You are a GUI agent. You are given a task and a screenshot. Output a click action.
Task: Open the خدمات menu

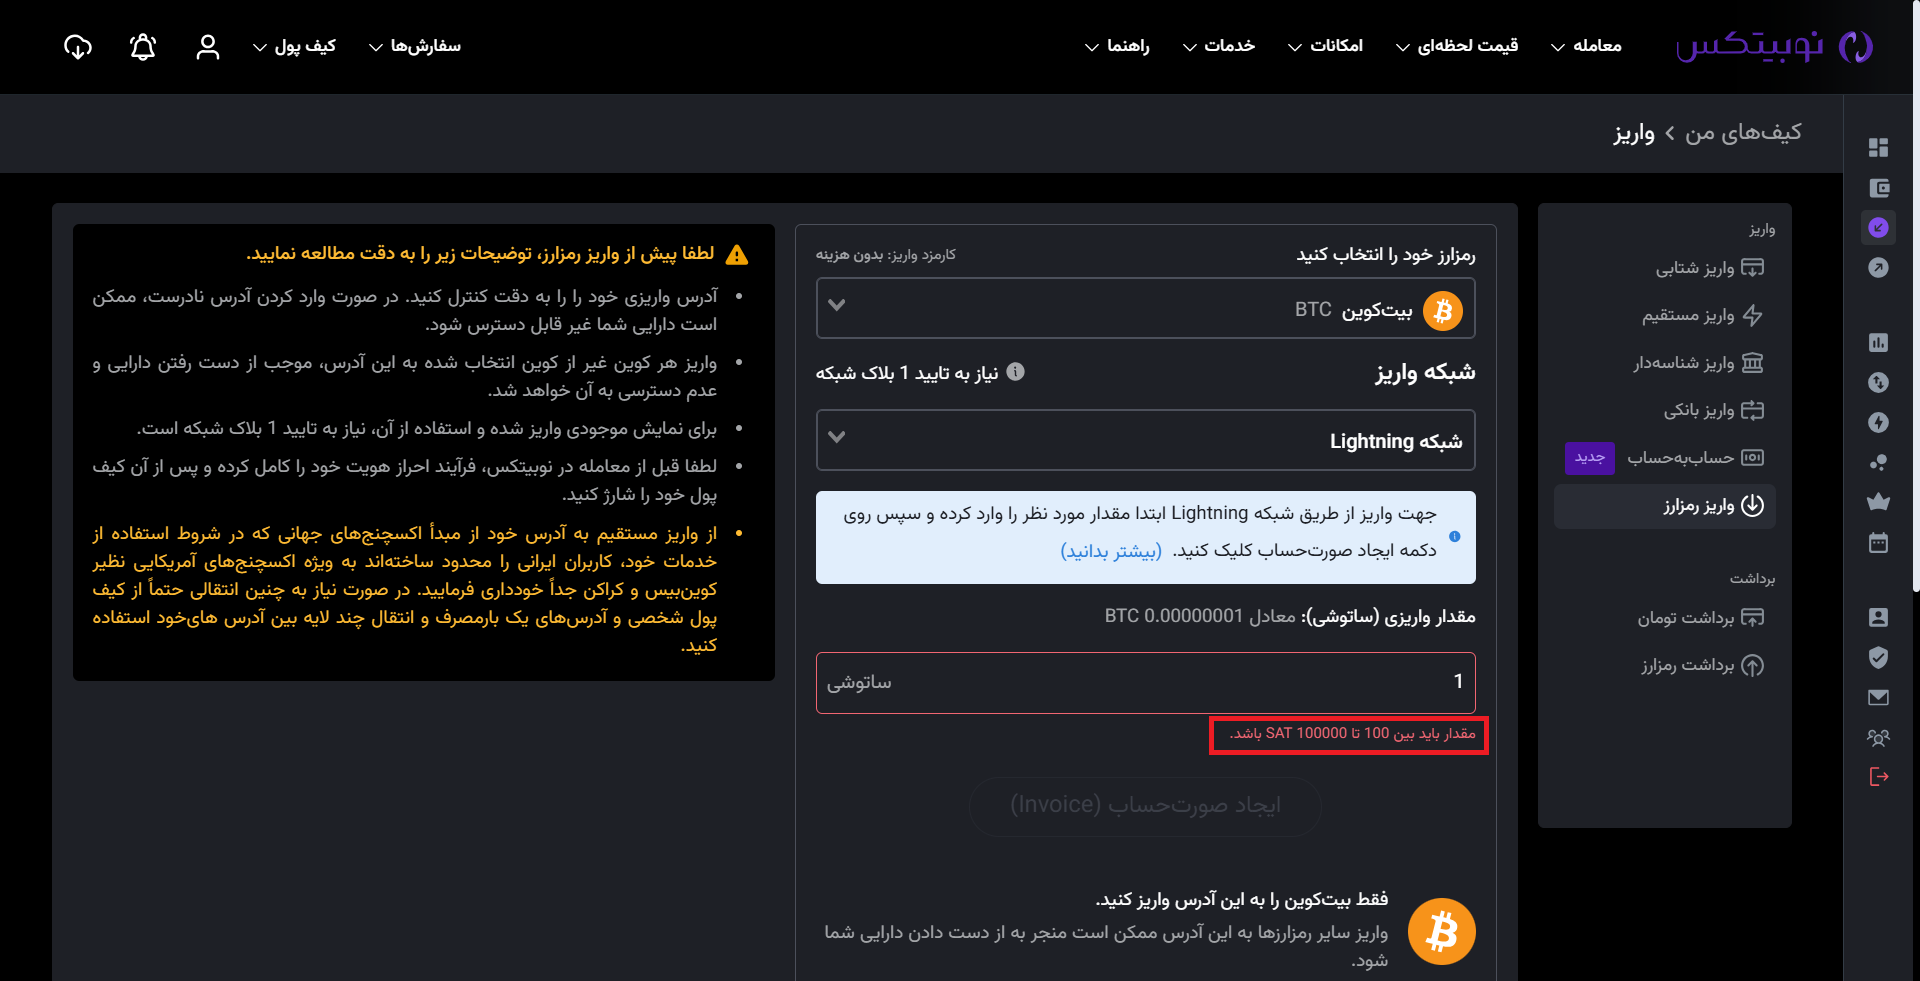point(1218,46)
